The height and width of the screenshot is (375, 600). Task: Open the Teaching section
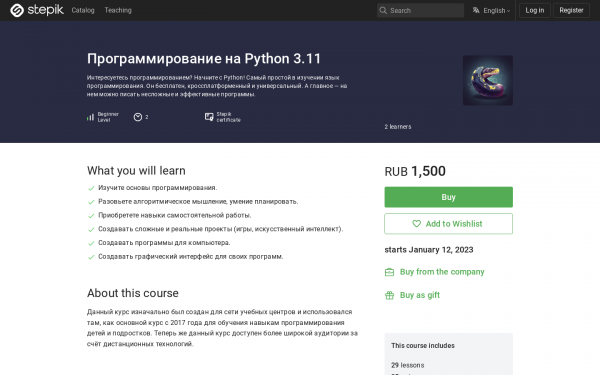coord(118,10)
